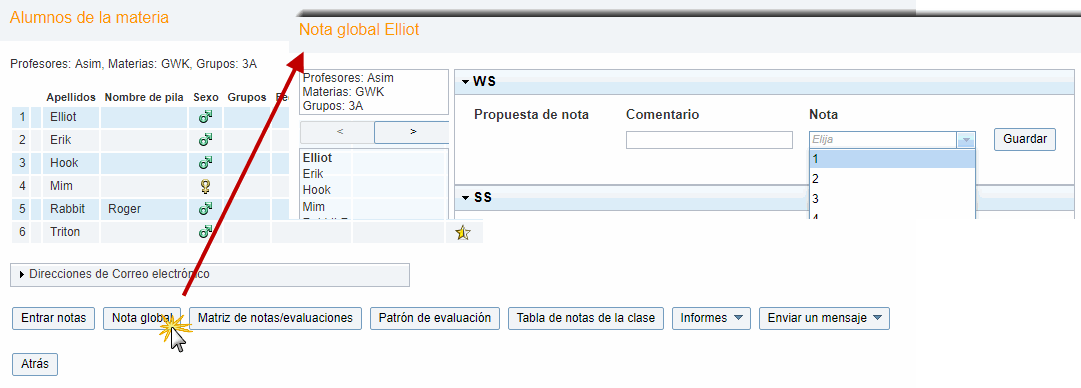Click Hook in the Alumnos table
The width and height of the screenshot is (1081, 388).
64,163
